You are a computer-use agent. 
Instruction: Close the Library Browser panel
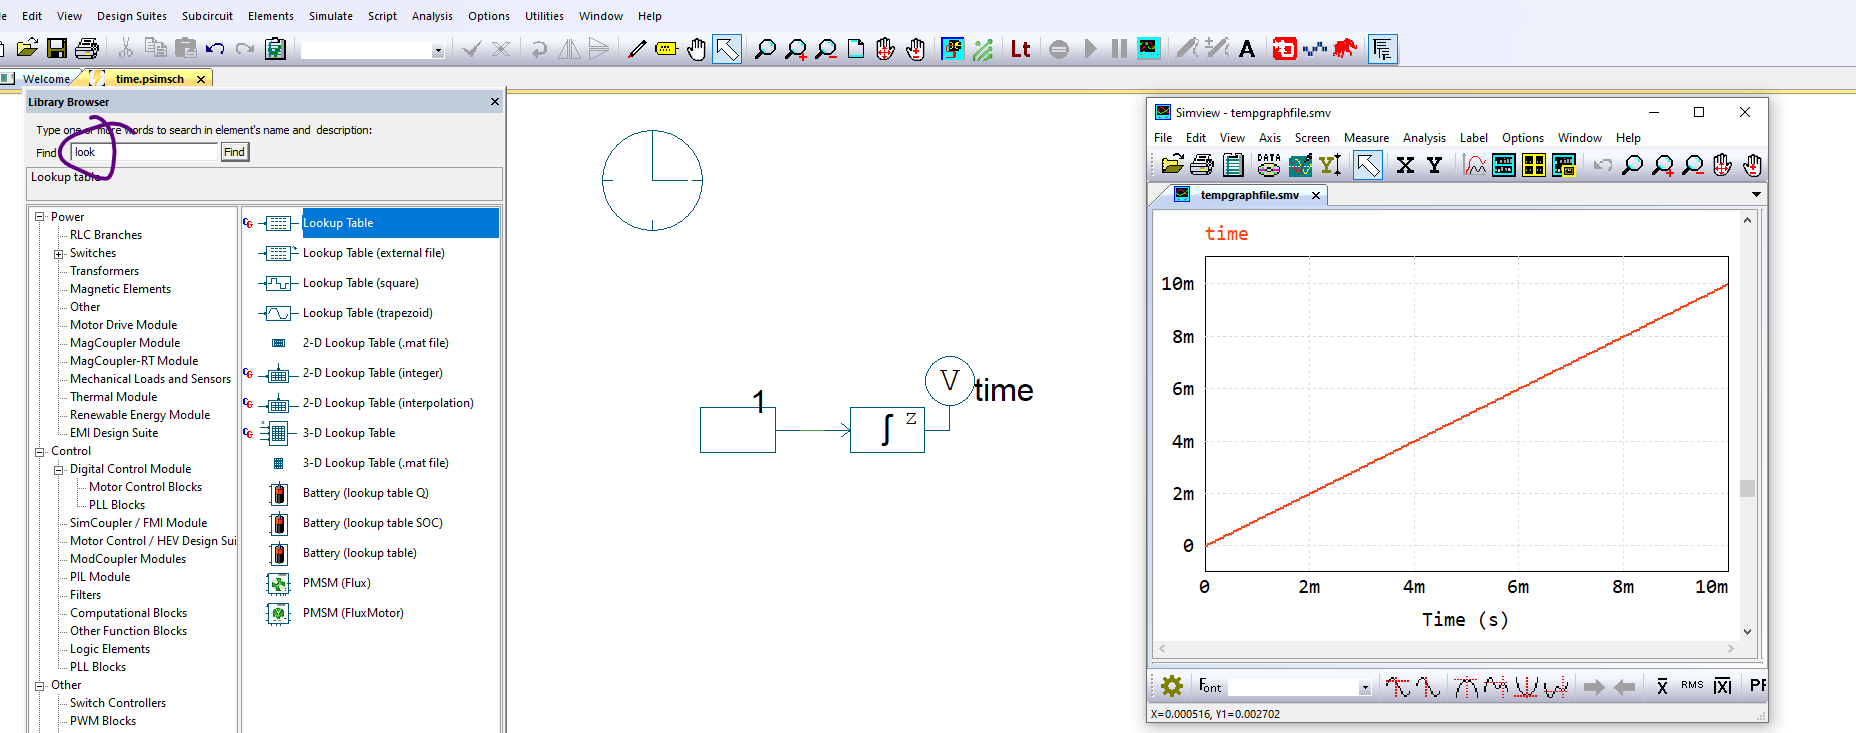pos(494,102)
